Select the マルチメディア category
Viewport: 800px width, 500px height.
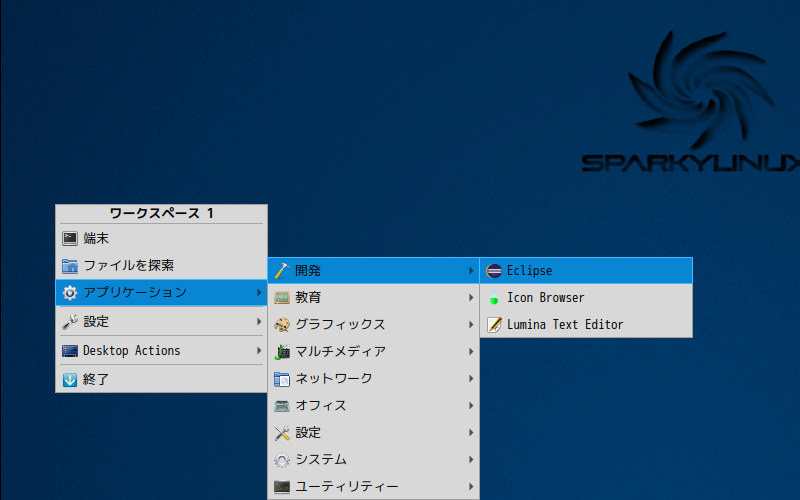click(373, 352)
